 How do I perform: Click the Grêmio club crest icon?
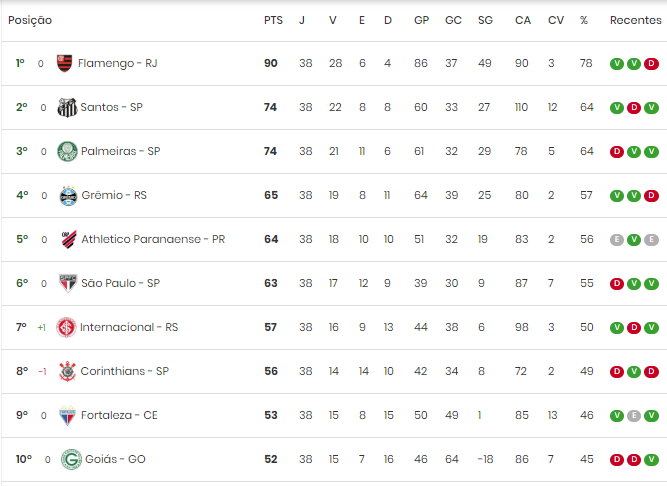[68, 196]
